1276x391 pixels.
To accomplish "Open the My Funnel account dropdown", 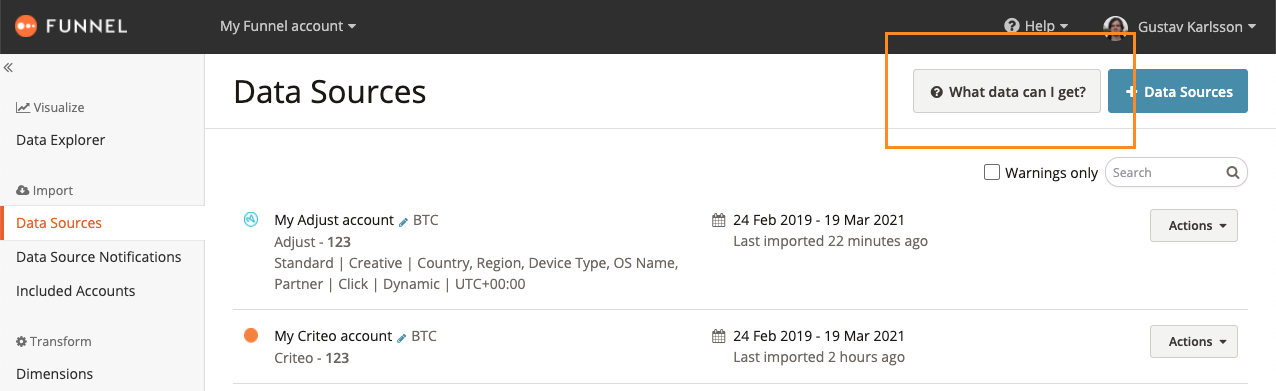I will (x=288, y=26).
